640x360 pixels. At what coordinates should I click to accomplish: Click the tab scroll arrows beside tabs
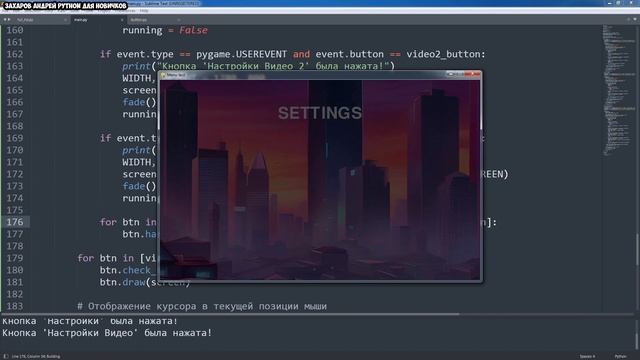[x=7, y=19]
